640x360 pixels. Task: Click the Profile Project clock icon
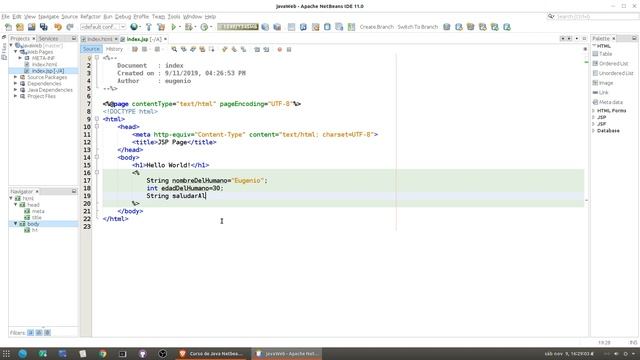click(x=204, y=27)
